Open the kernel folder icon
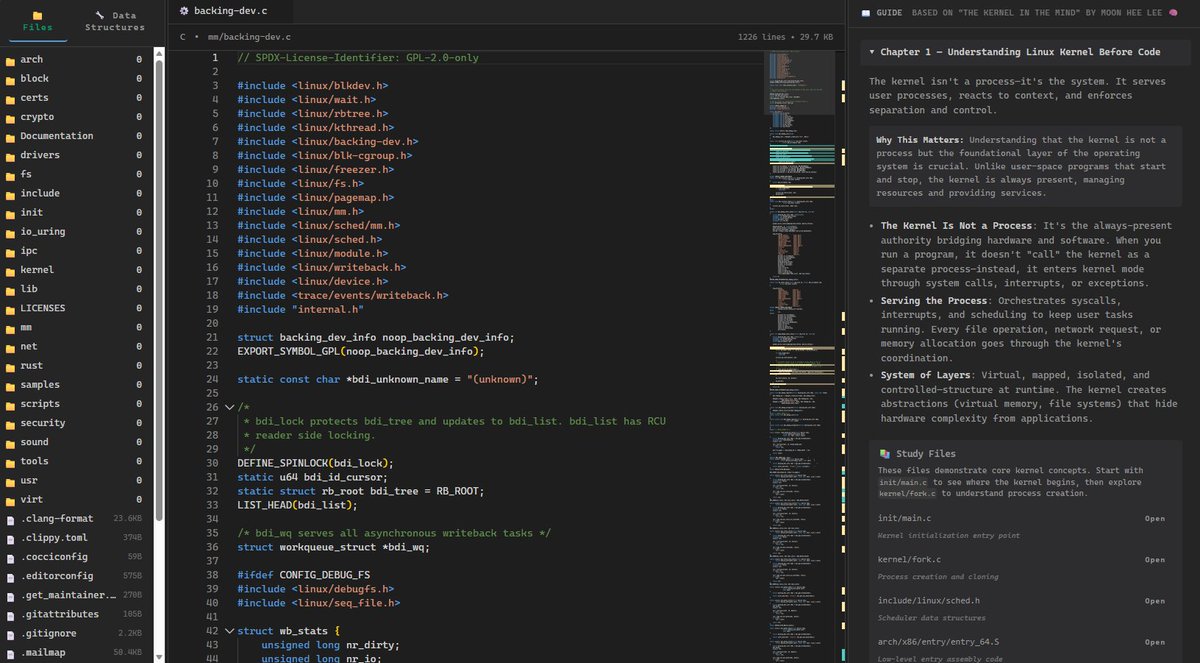The width and height of the screenshot is (1200, 663). click(10, 270)
